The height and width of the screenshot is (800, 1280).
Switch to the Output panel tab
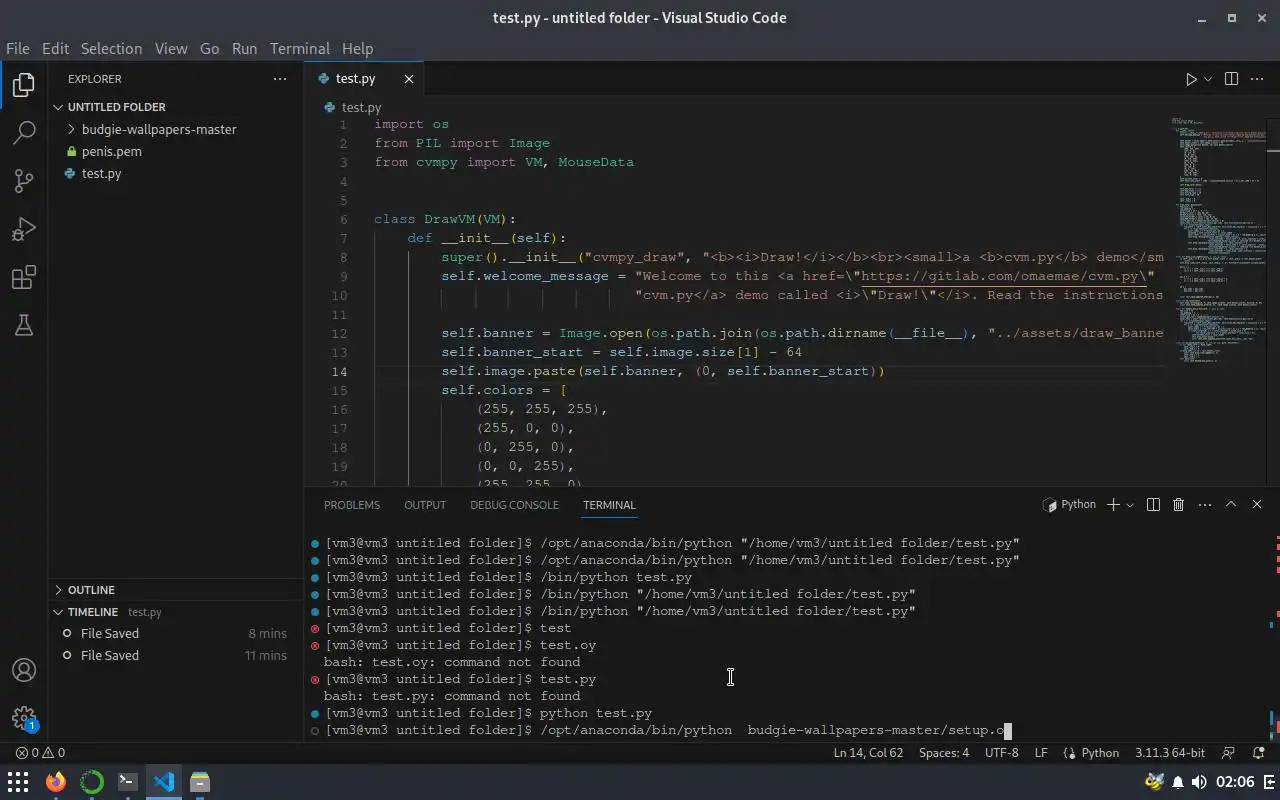click(425, 505)
